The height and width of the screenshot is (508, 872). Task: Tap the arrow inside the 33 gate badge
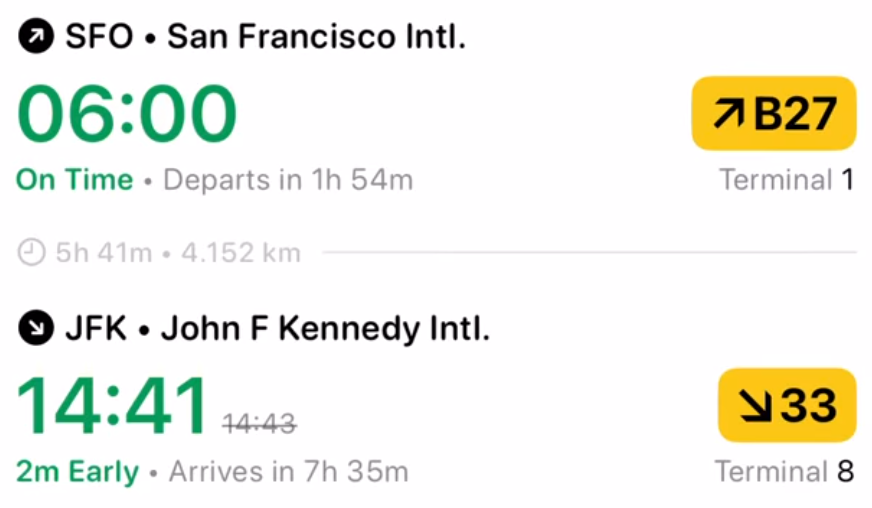752,405
